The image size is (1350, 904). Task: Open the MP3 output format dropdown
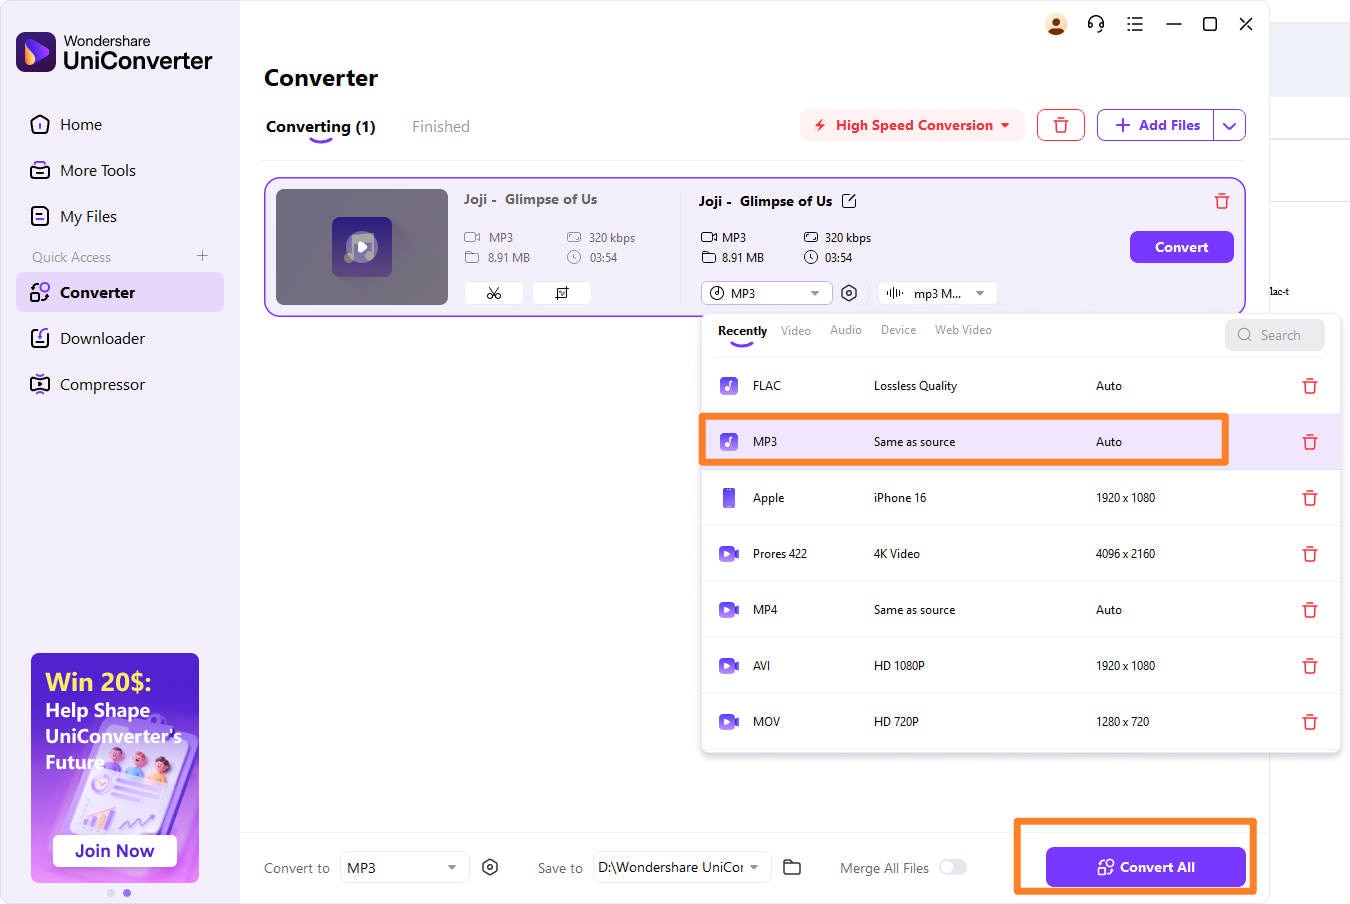(x=767, y=293)
